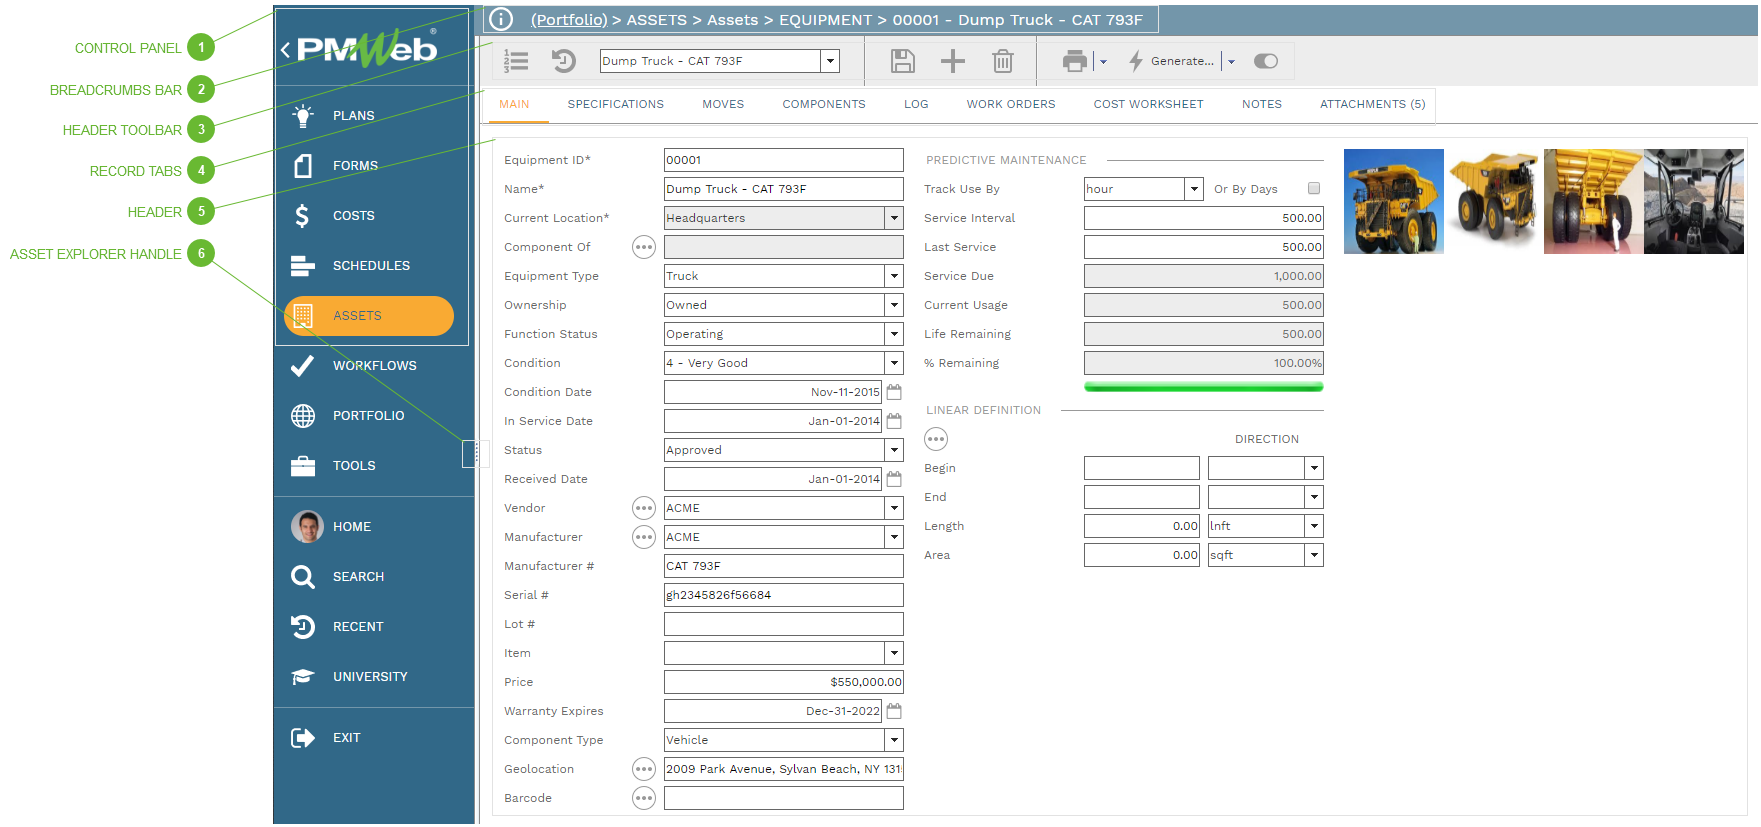Viewport: 1761px width, 827px height.
Task: Click ellipsis button next to Geolocation
Action: tap(644, 769)
